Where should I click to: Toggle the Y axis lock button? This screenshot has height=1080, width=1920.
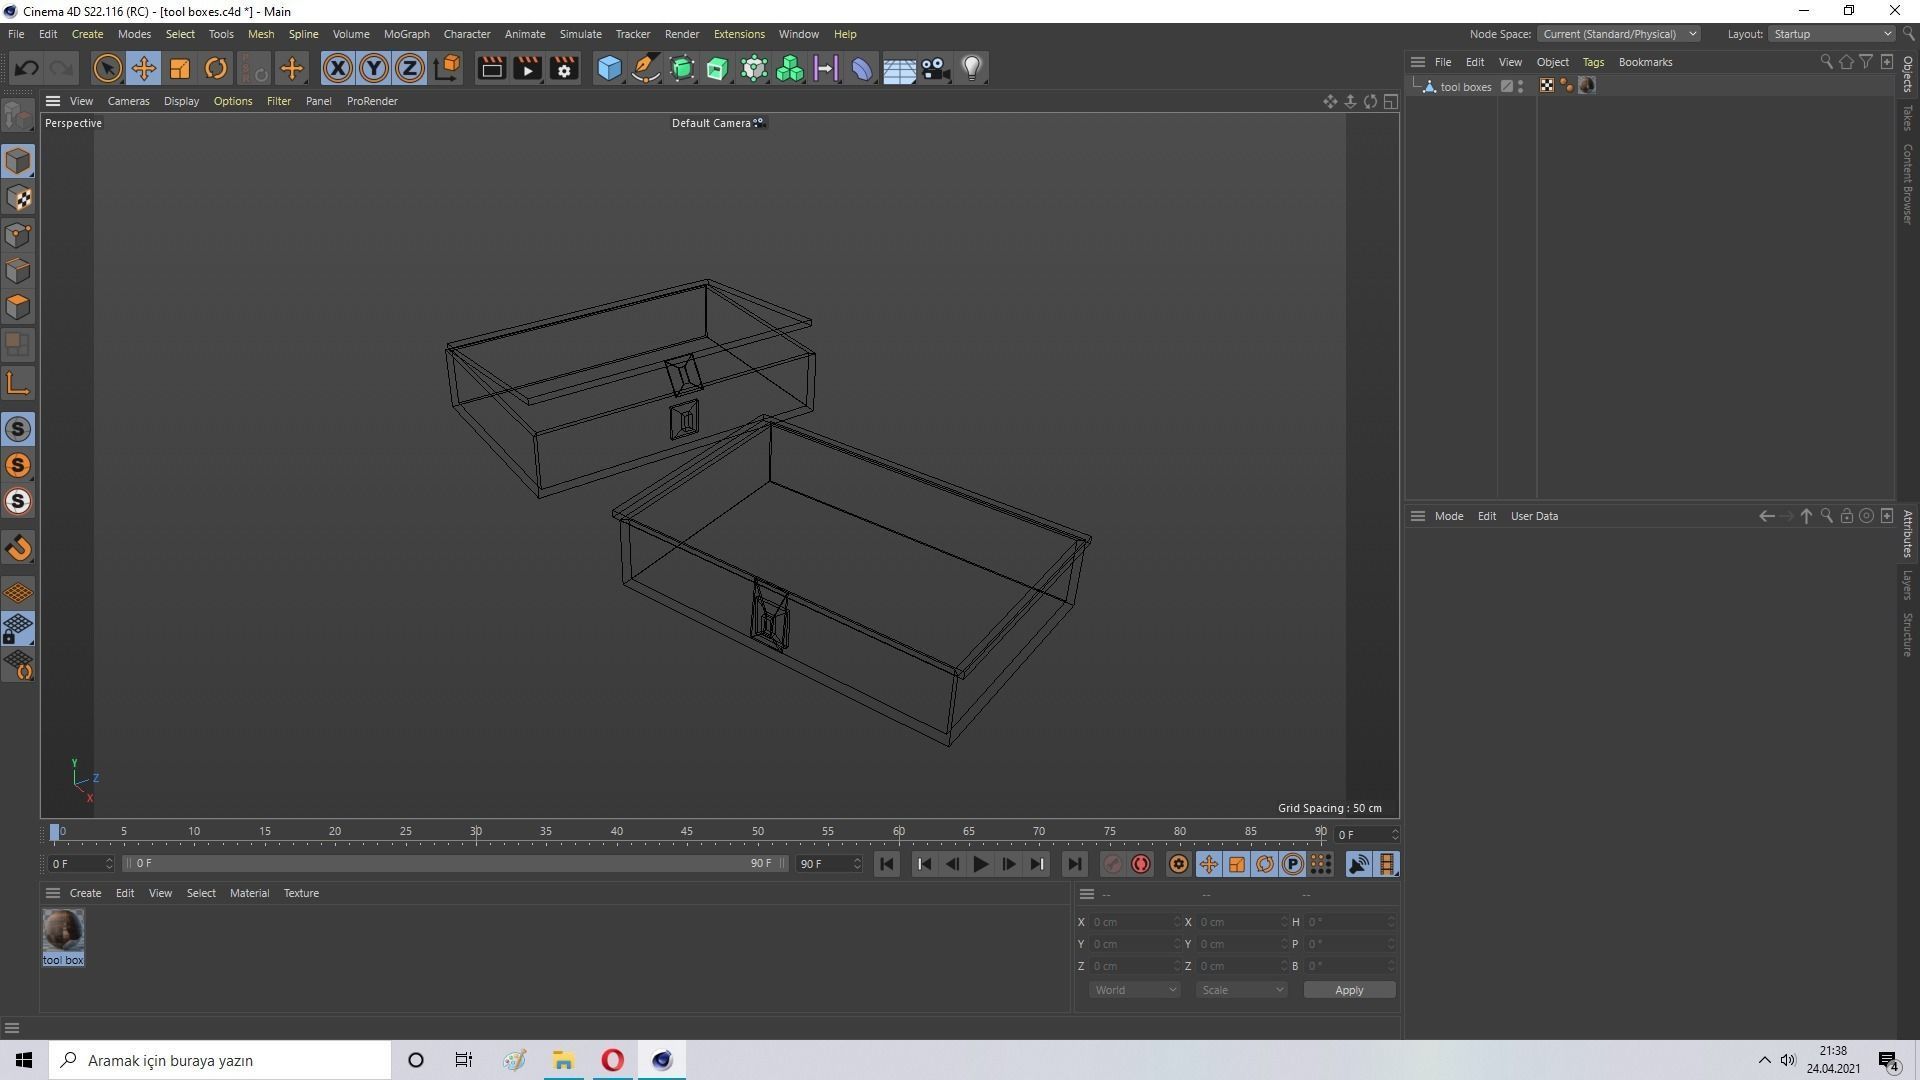(373, 68)
